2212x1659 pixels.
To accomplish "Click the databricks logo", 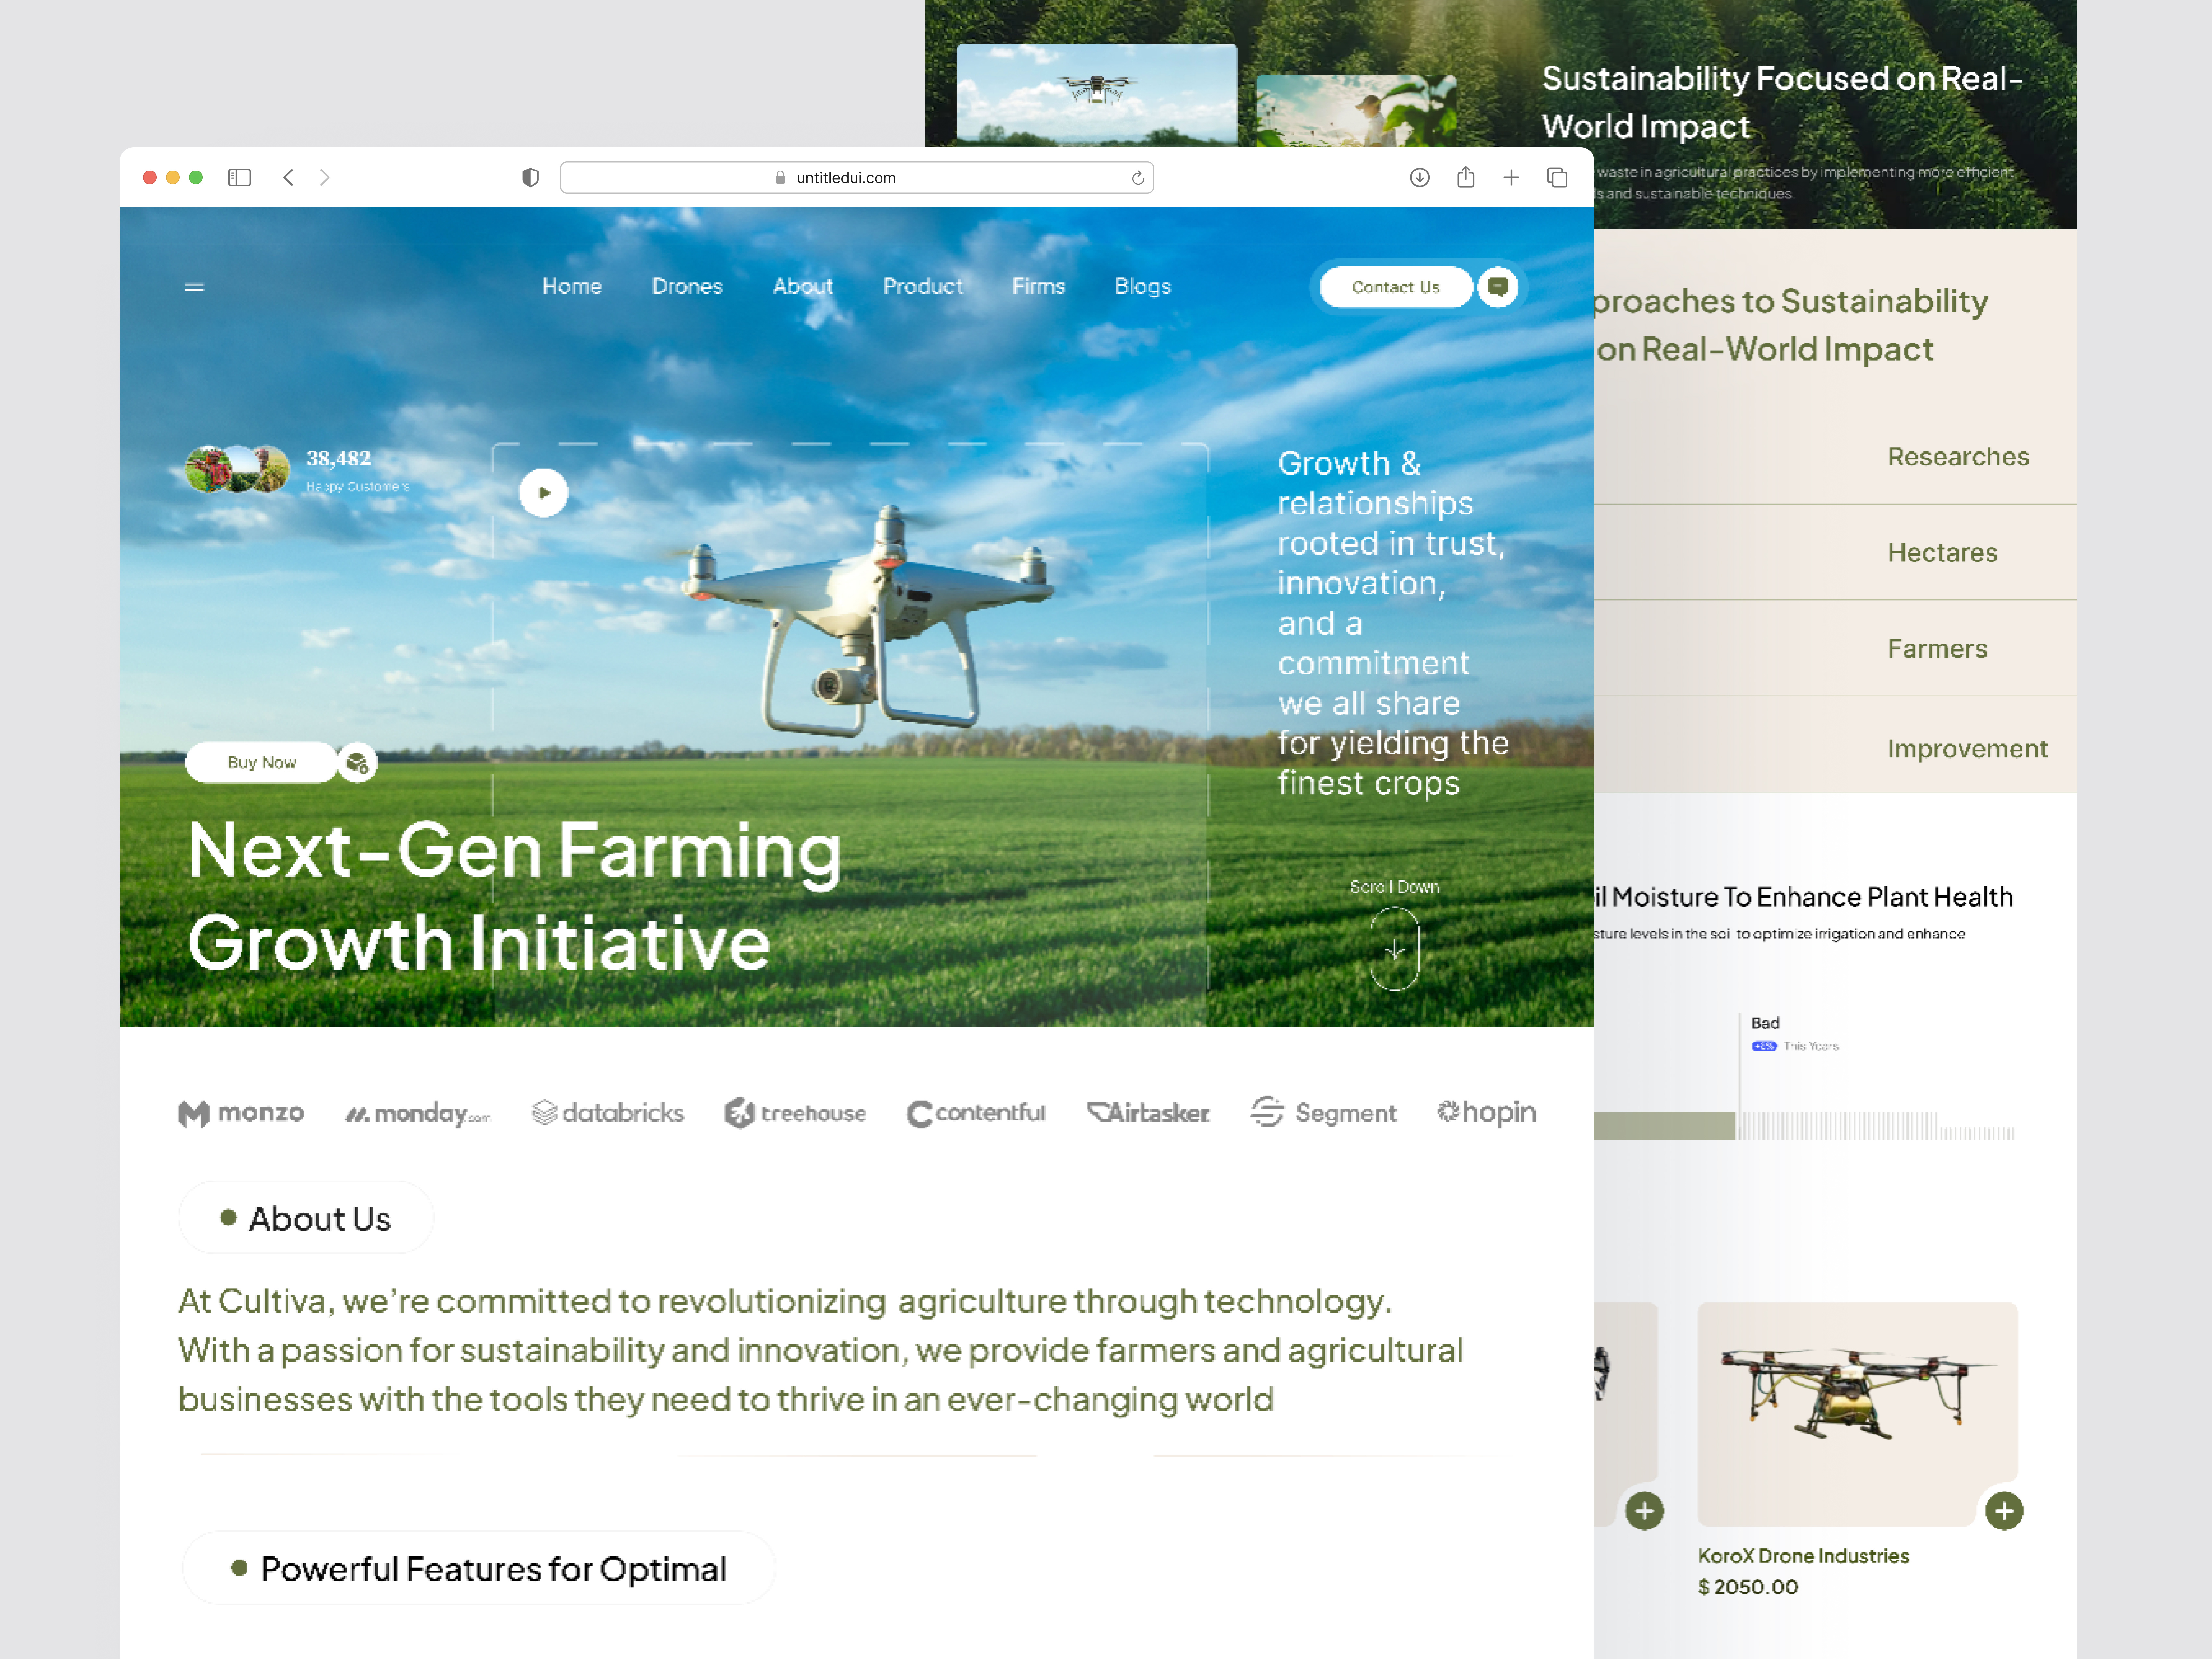I will click(608, 1113).
